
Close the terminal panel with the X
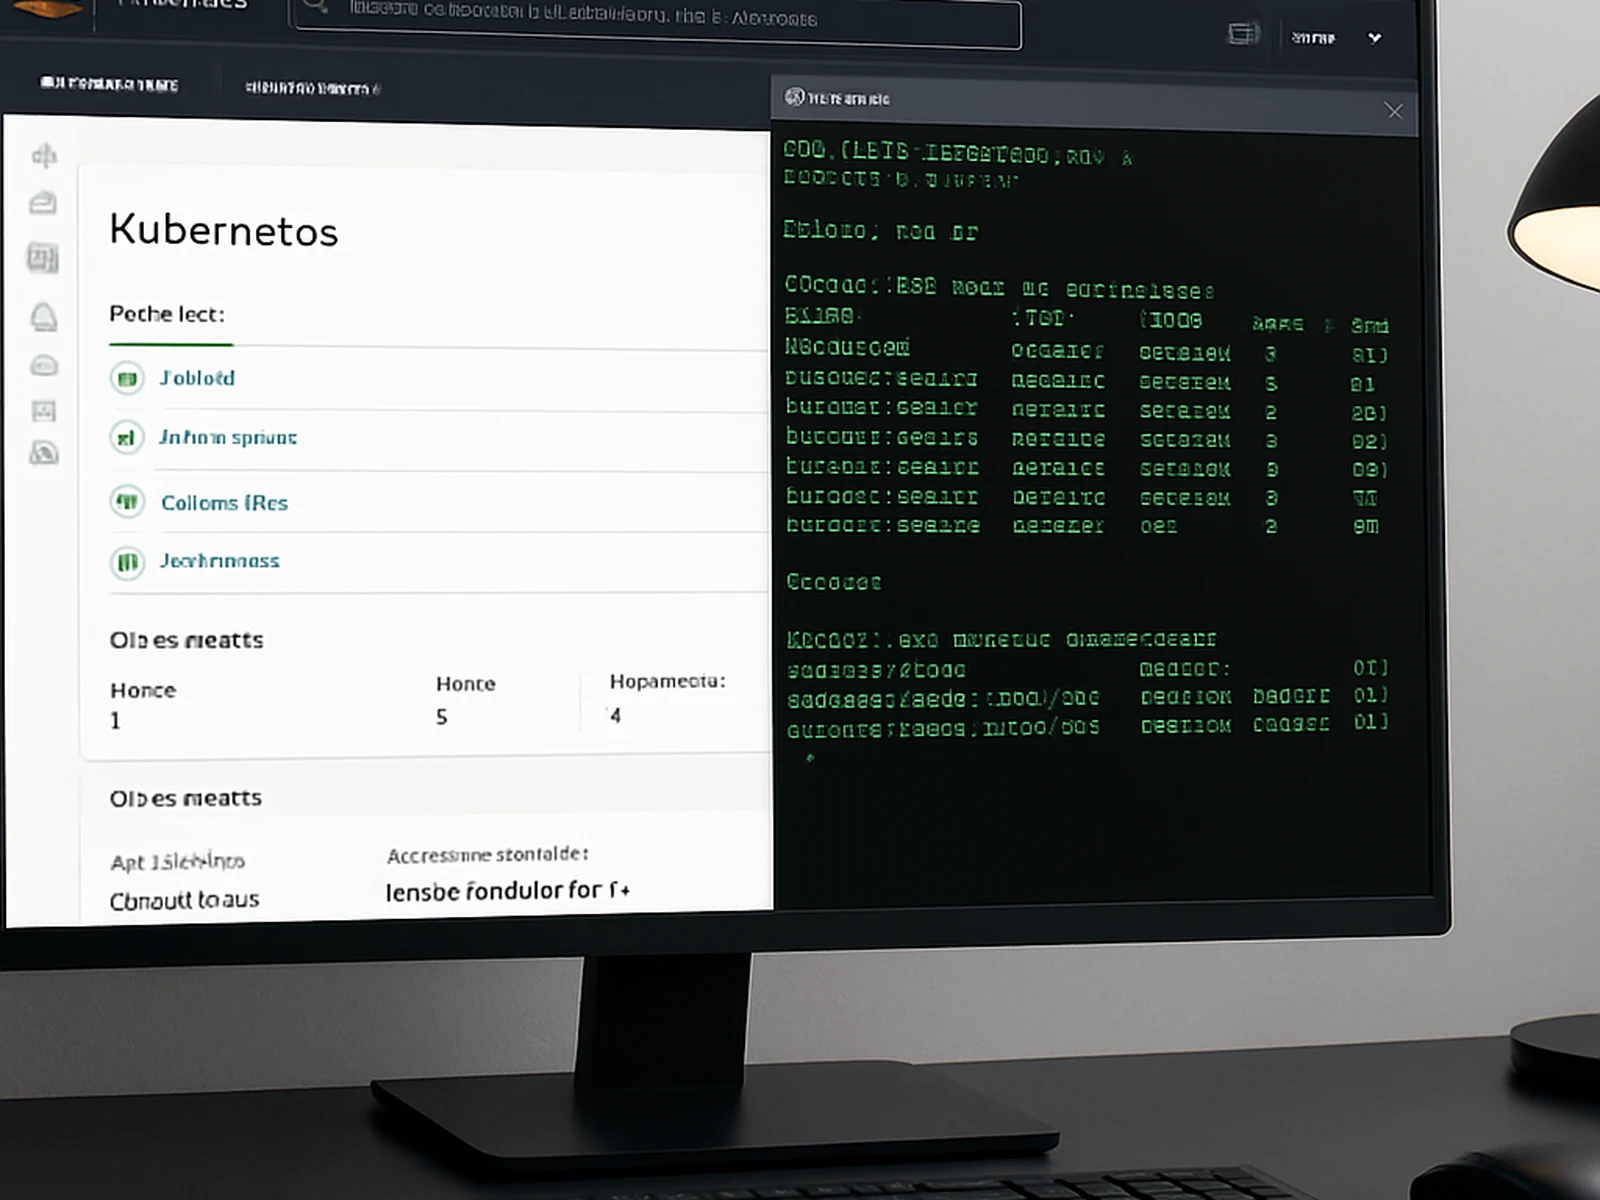click(x=1394, y=111)
